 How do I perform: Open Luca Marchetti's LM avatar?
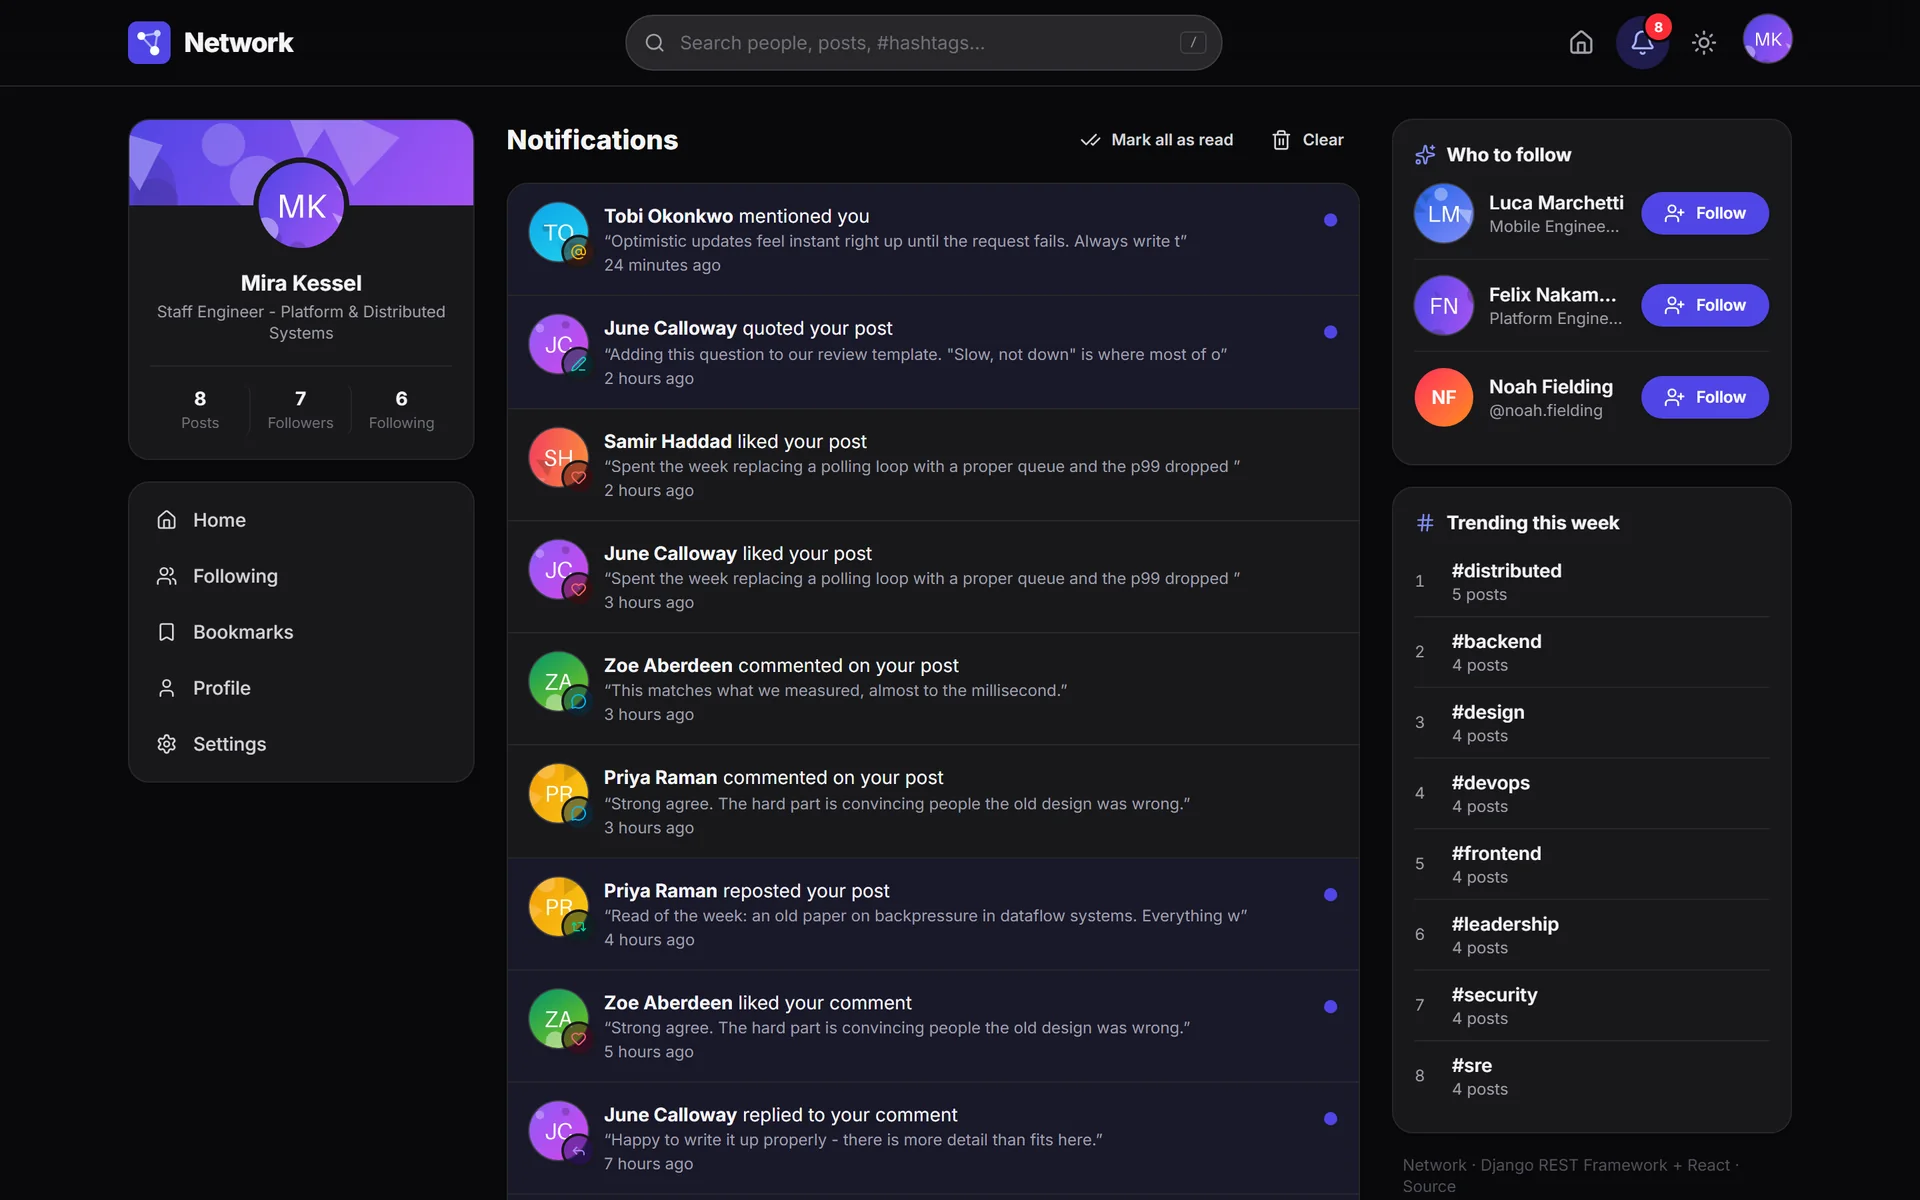(x=1443, y=213)
